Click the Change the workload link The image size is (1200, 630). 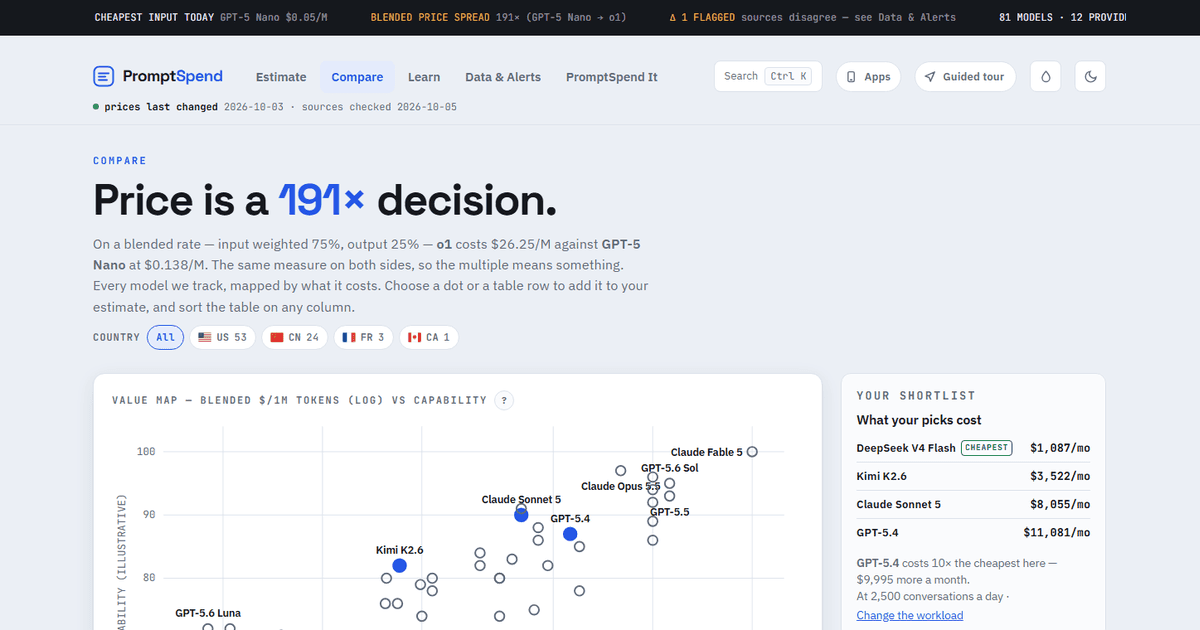pyautogui.click(x=910, y=616)
